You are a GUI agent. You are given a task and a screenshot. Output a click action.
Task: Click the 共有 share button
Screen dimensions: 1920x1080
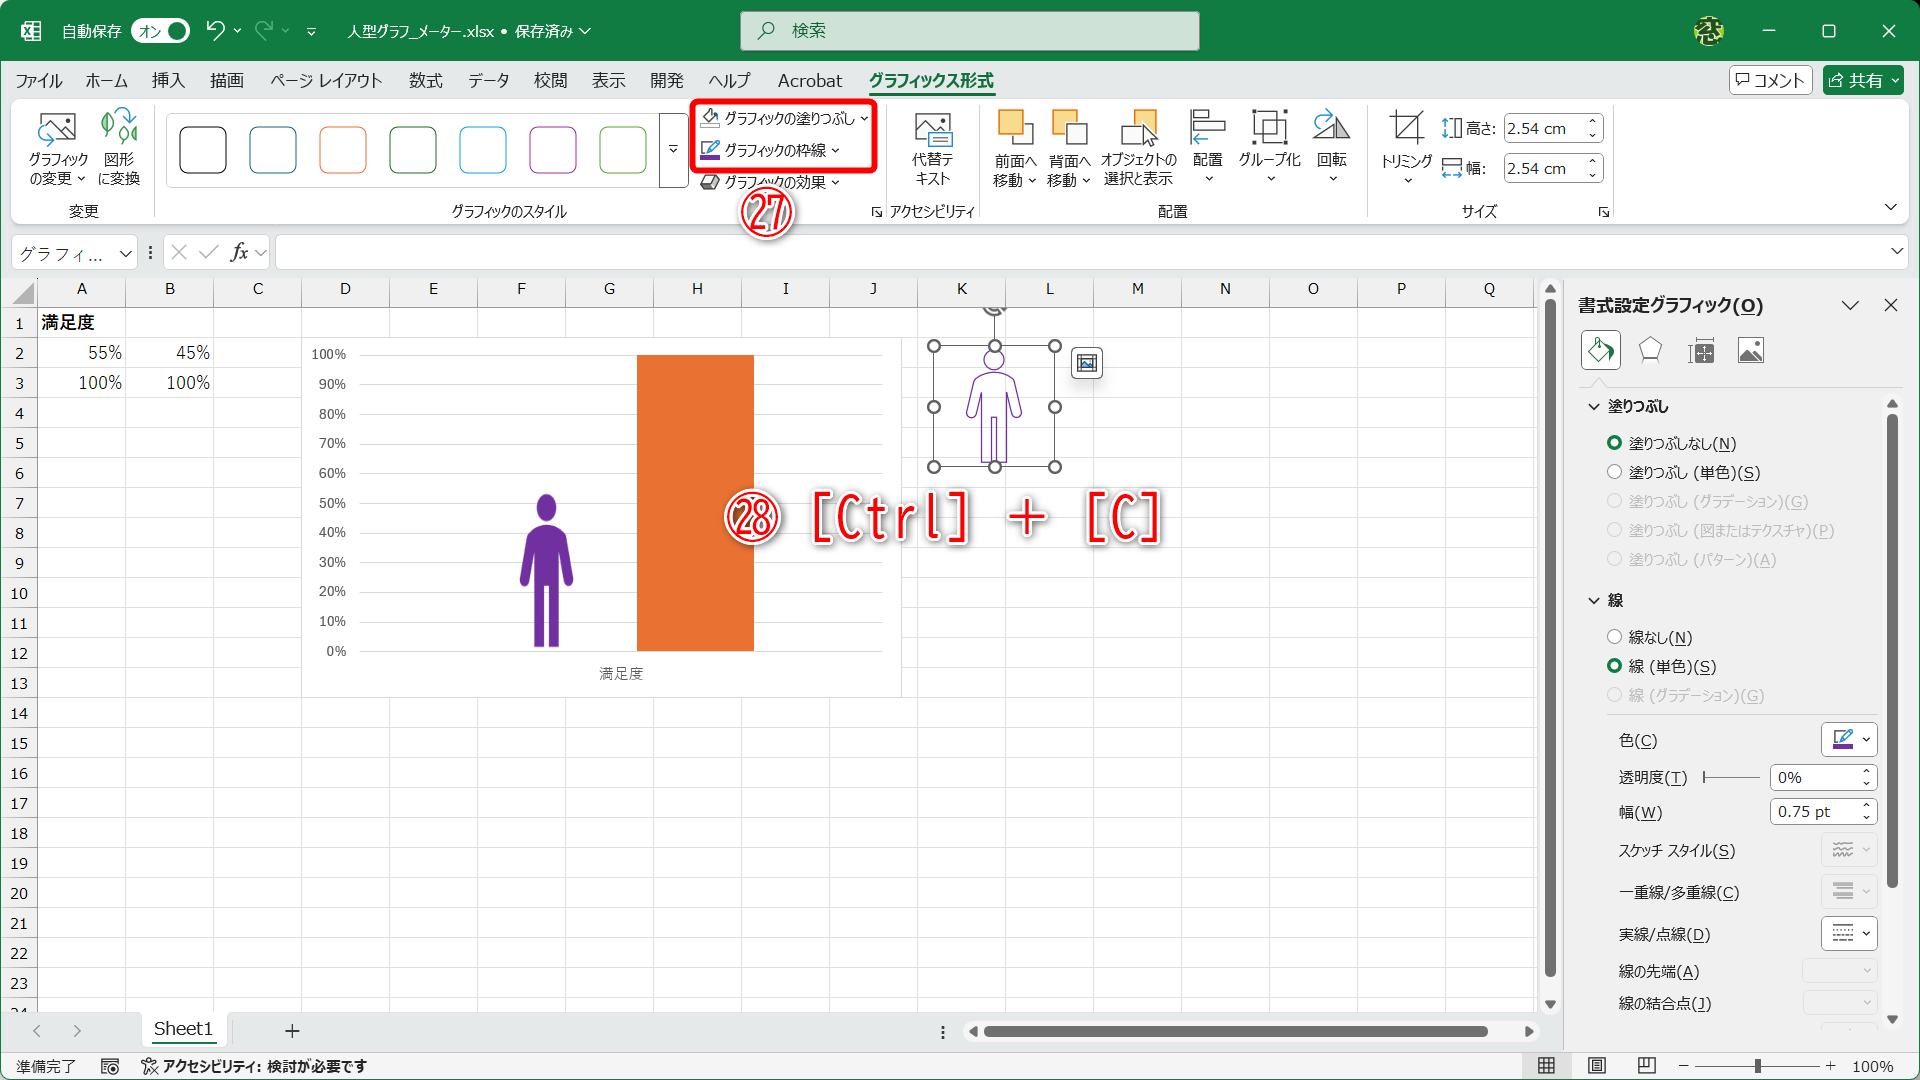pyautogui.click(x=1862, y=80)
